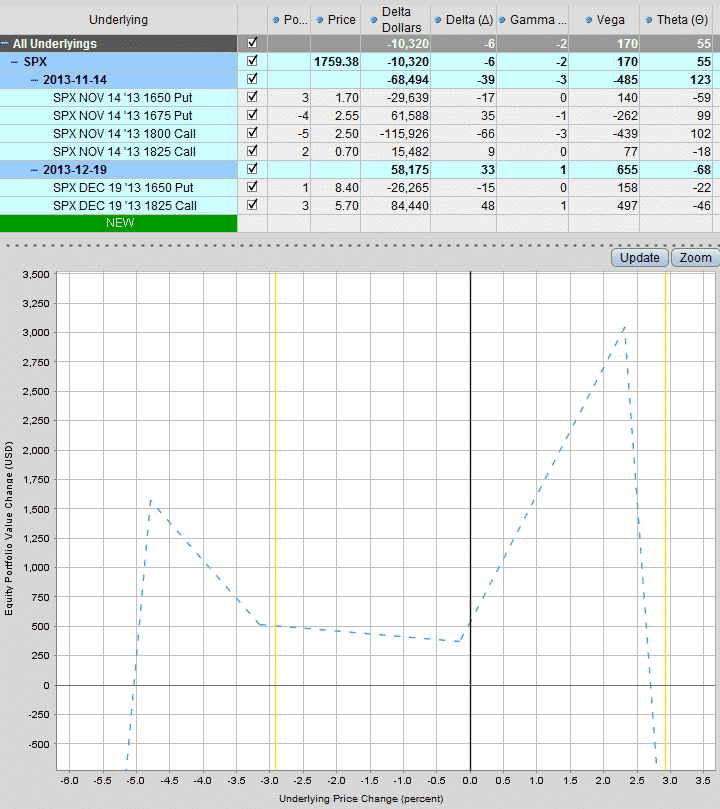Click position cell -4 for 1675 Put
The width and height of the screenshot is (720, 809).
click(x=303, y=116)
